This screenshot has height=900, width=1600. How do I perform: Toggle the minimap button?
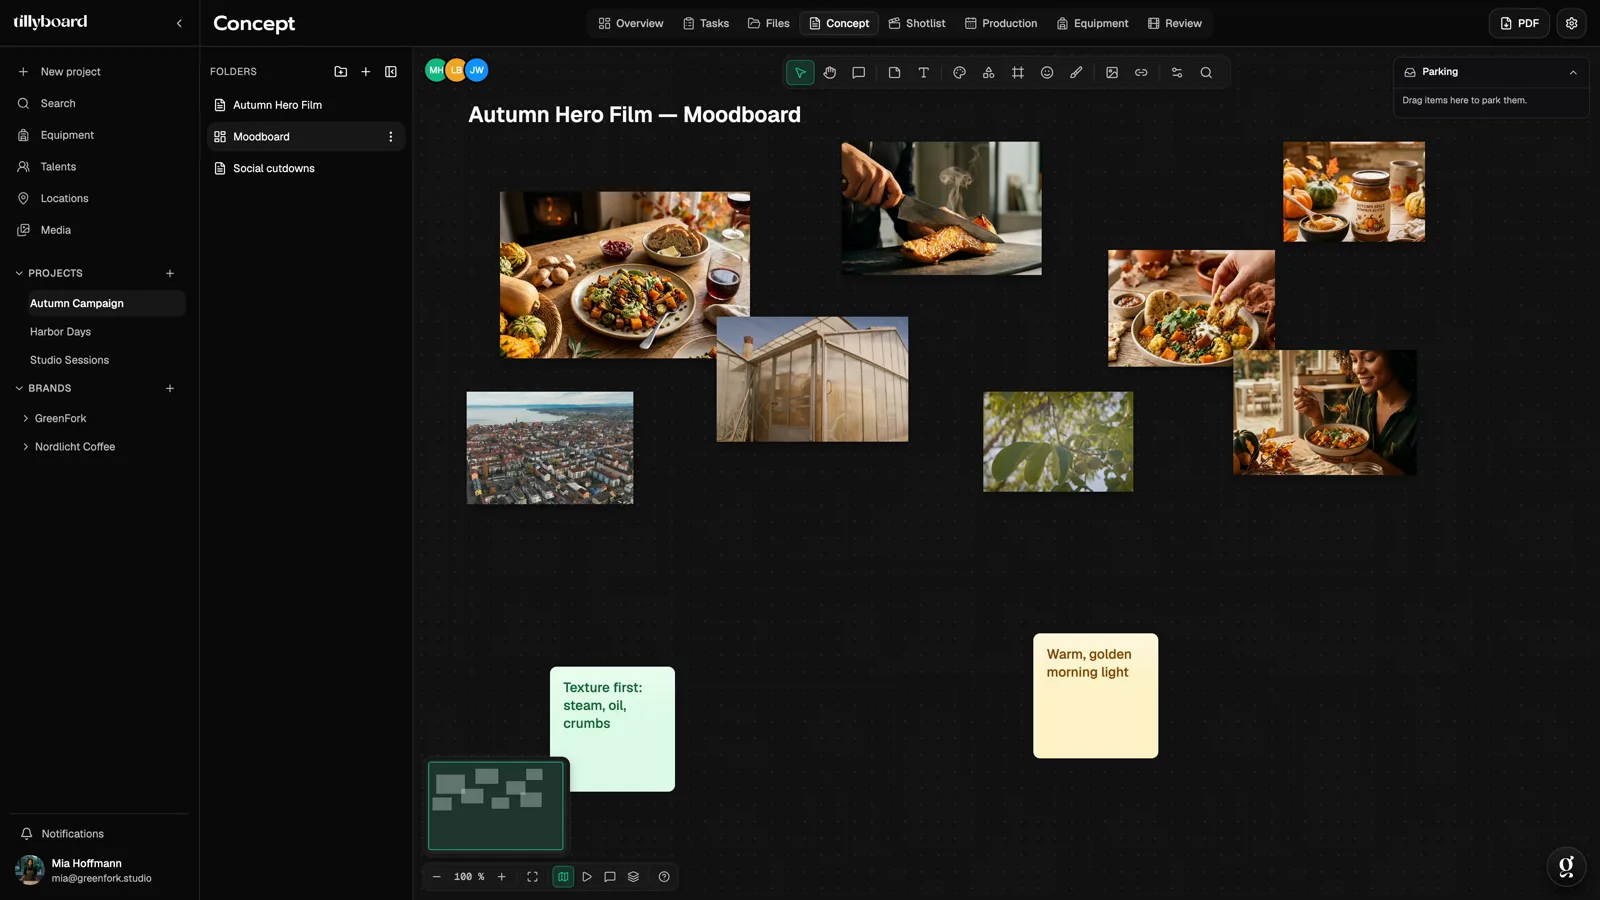(563, 877)
